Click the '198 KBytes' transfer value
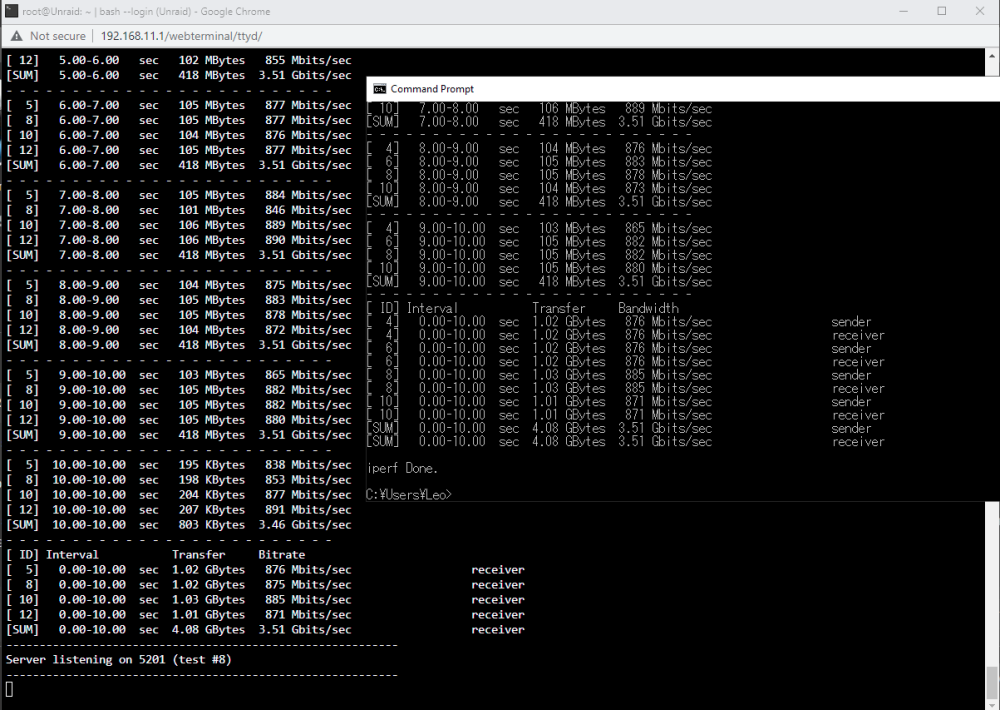This screenshot has width=1000, height=710. point(212,480)
